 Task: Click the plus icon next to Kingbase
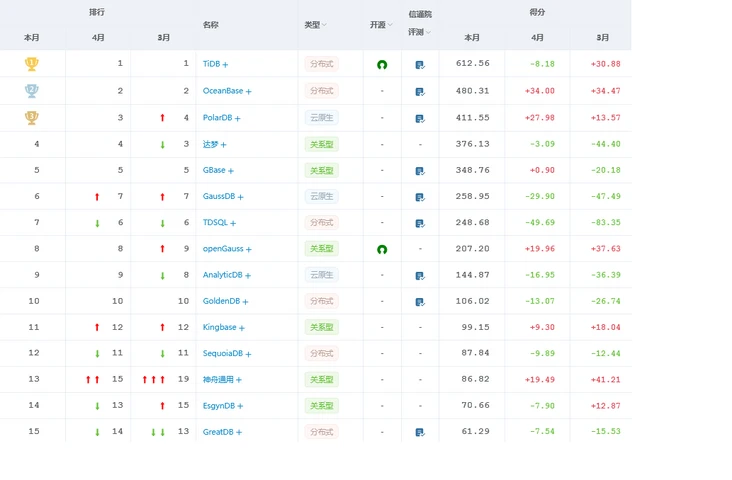click(x=242, y=328)
